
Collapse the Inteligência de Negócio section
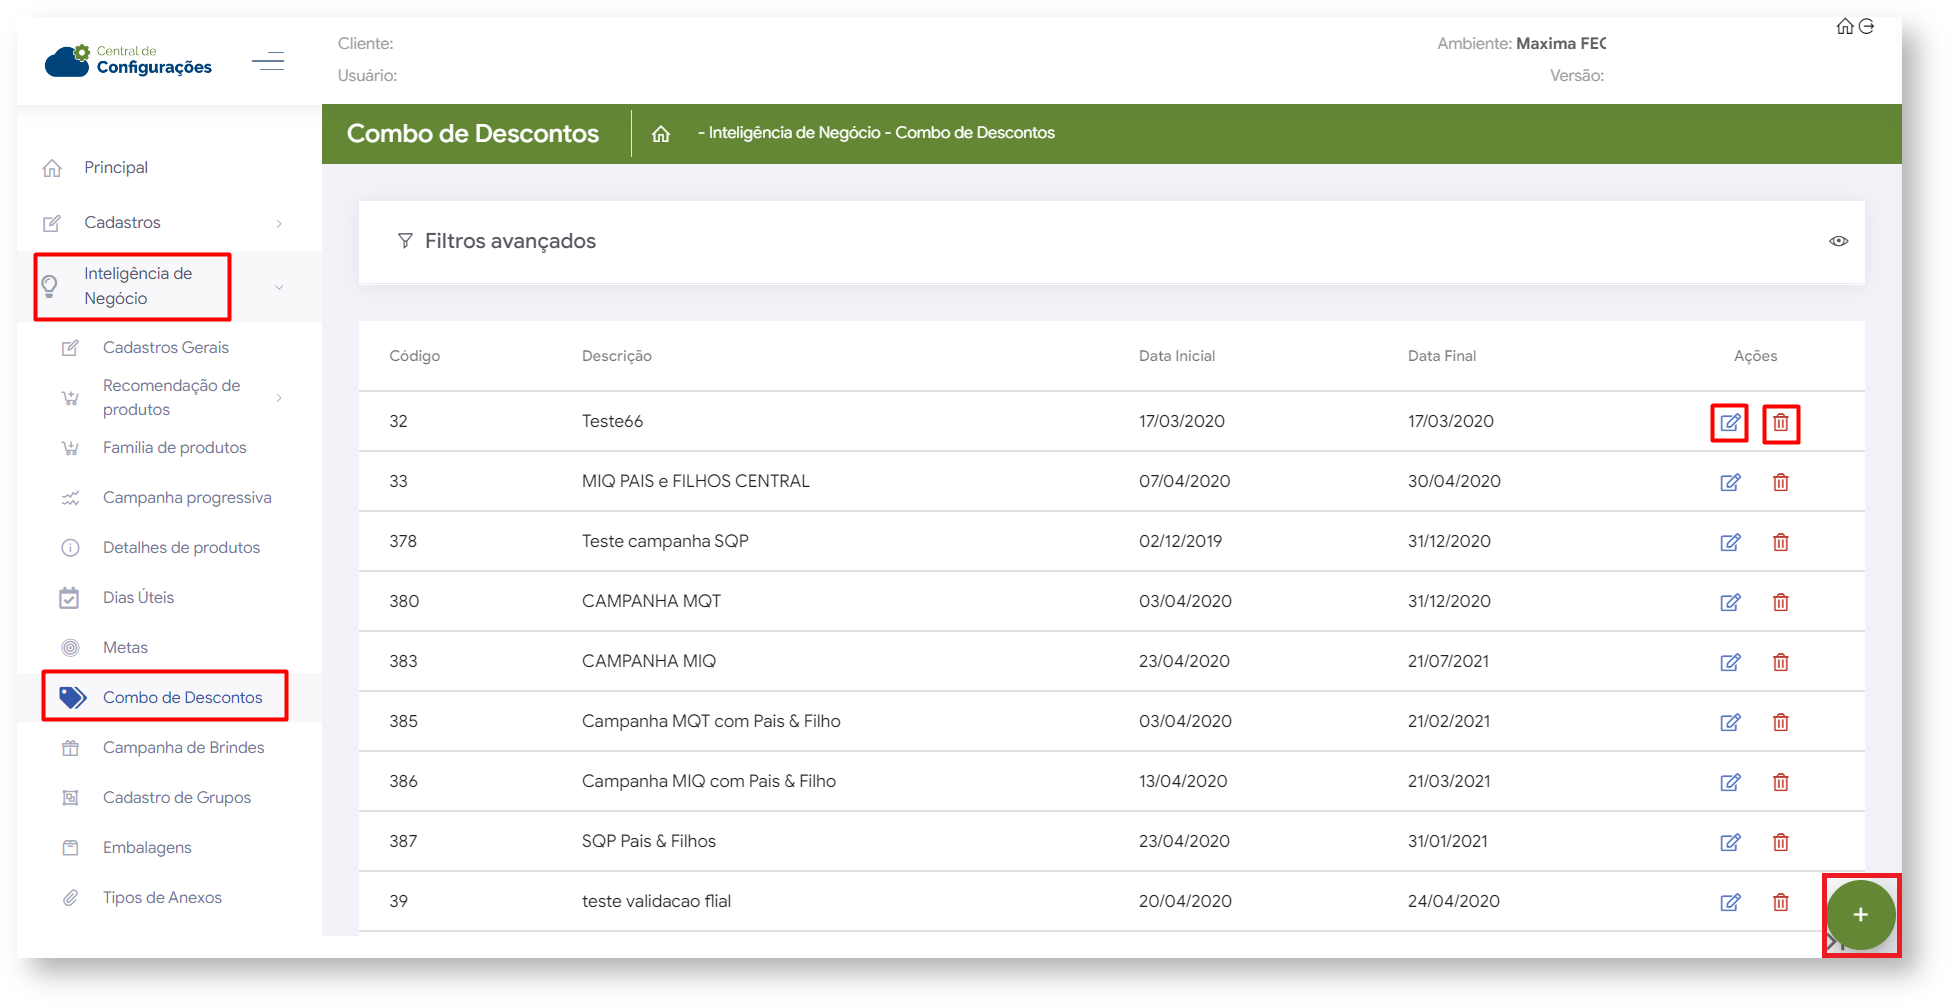(279, 287)
